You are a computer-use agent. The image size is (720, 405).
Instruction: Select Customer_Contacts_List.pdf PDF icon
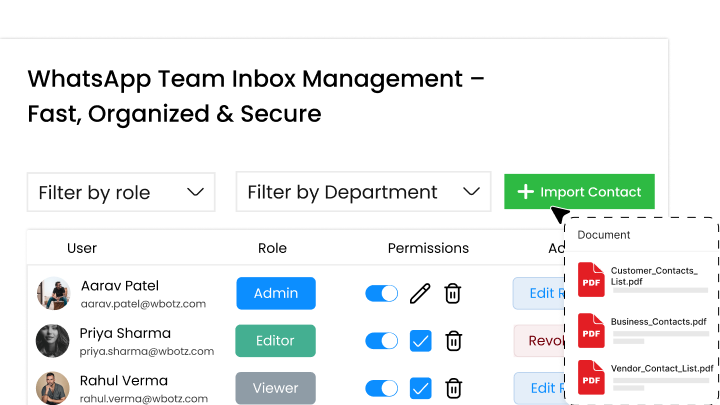pos(591,280)
